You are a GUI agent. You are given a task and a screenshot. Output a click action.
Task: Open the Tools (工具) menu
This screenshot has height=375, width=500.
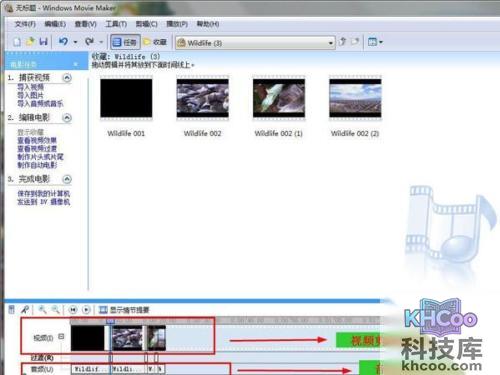coord(116,24)
